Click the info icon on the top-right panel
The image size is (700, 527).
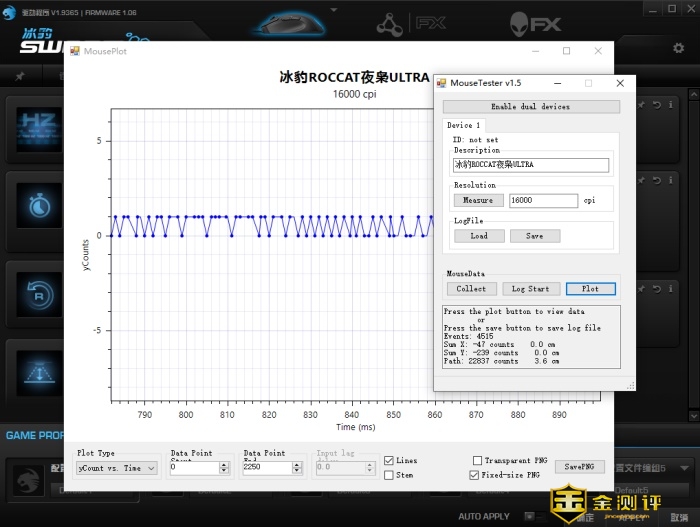coord(670,104)
